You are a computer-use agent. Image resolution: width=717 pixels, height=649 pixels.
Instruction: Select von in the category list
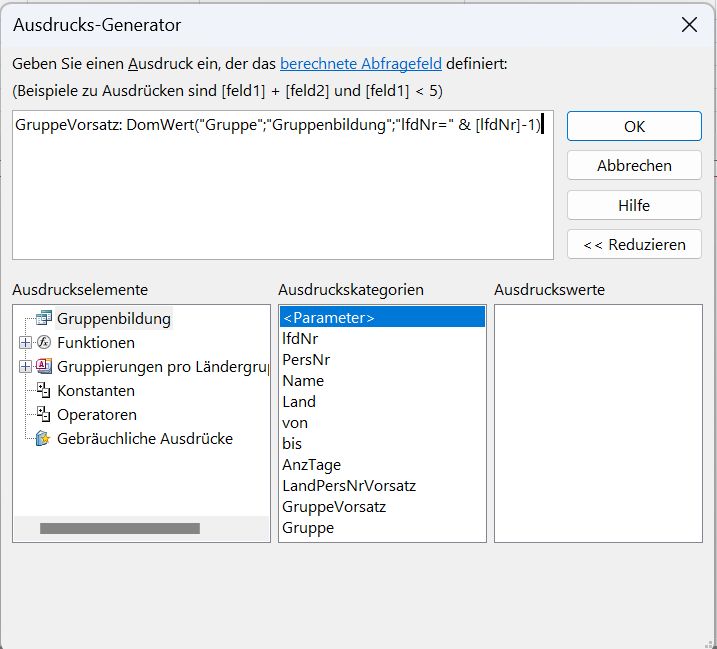[382, 423]
